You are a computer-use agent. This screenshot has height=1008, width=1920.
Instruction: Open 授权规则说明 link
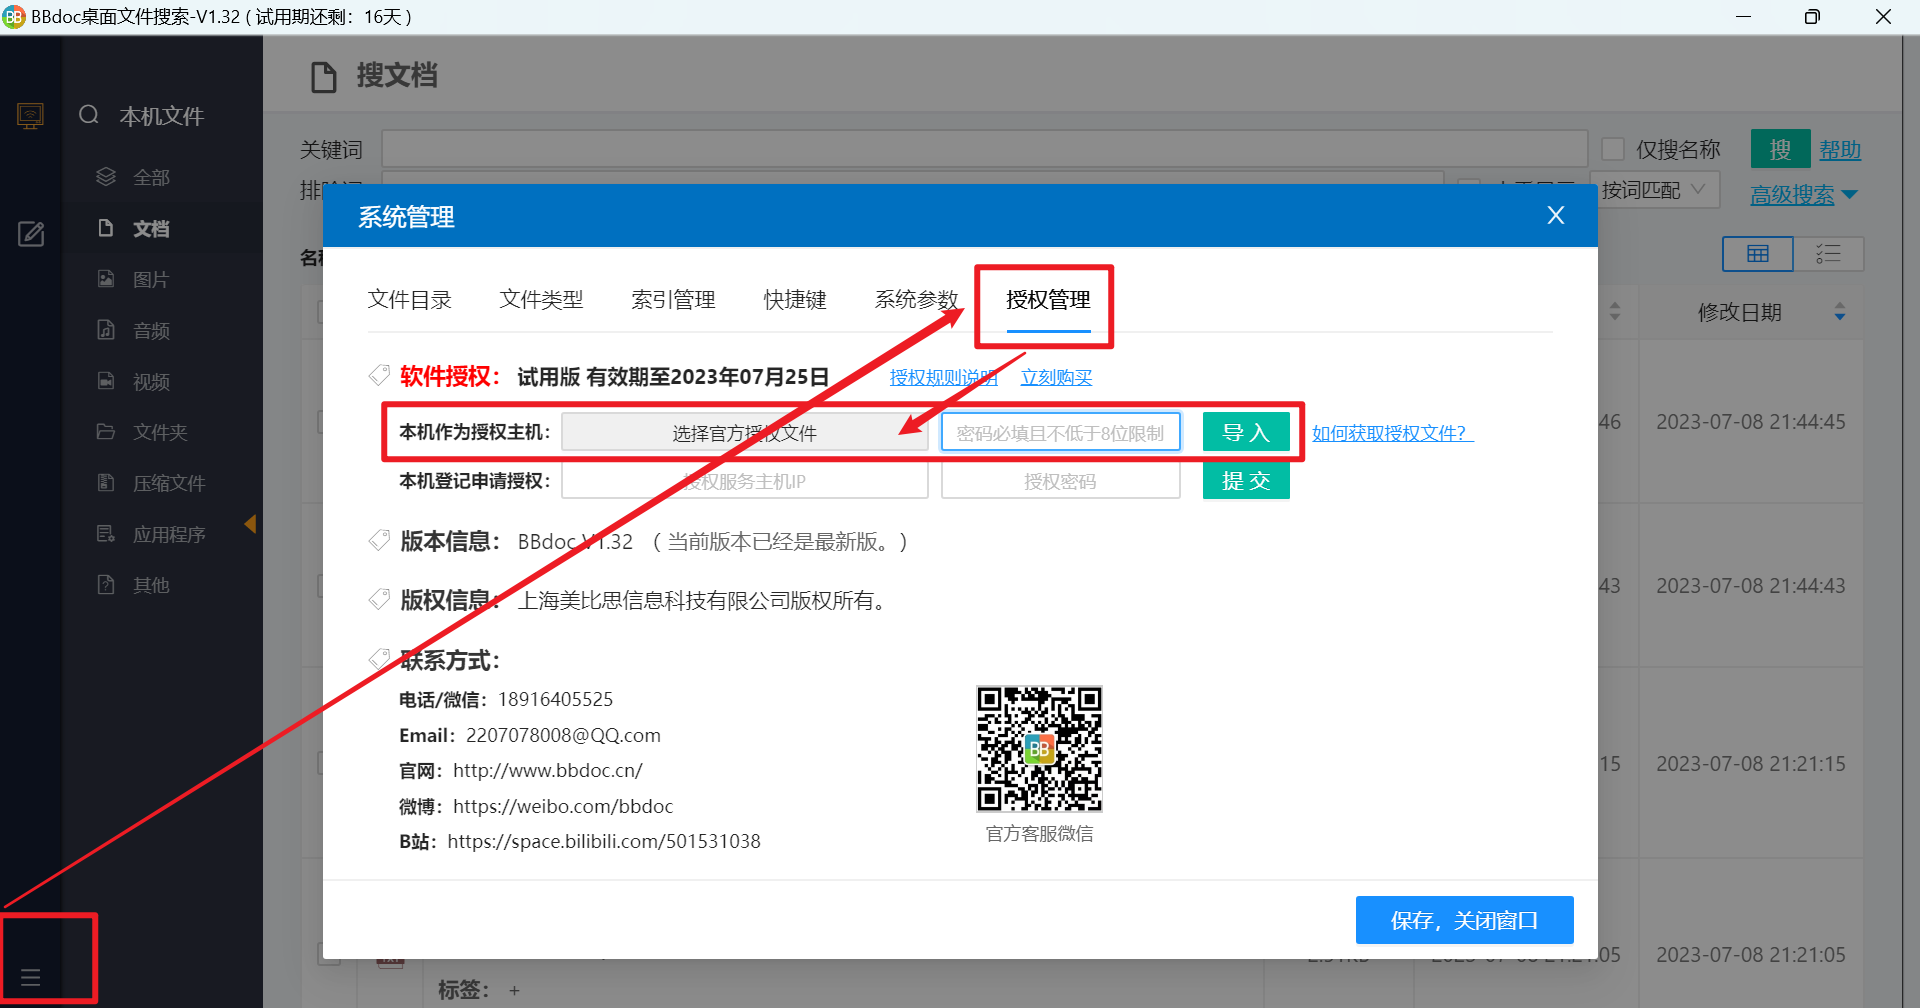click(x=944, y=377)
